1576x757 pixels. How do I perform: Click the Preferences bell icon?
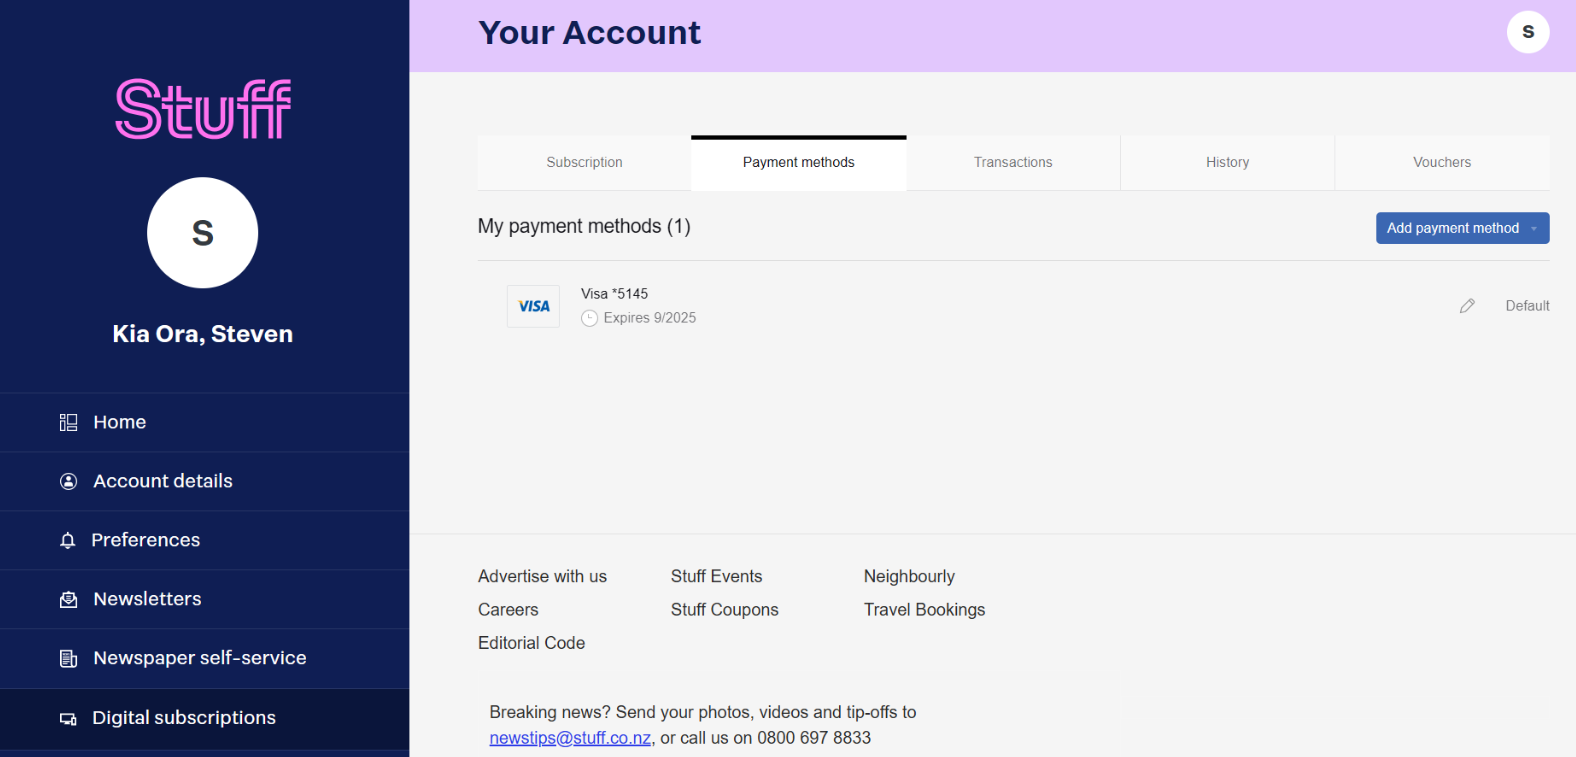pyautogui.click(x=67, y=541)
